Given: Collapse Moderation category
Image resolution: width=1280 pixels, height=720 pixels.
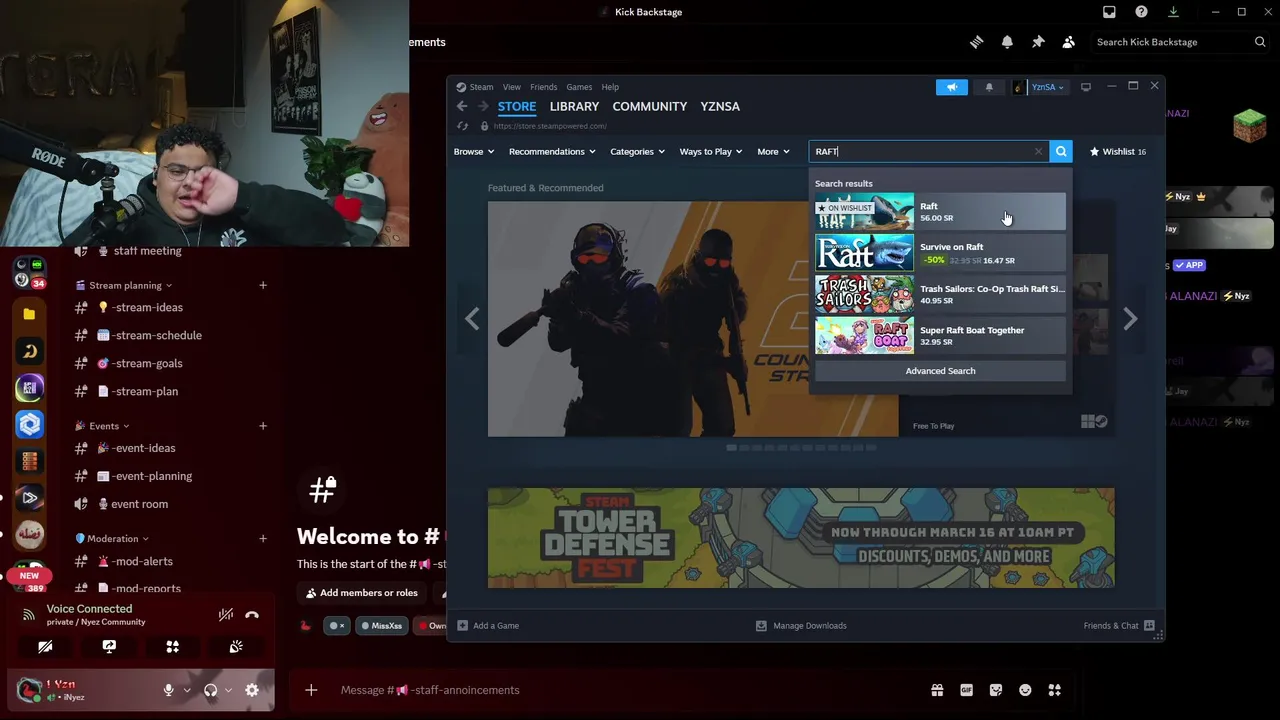Looking at the screenshot, I should [112, 539].
